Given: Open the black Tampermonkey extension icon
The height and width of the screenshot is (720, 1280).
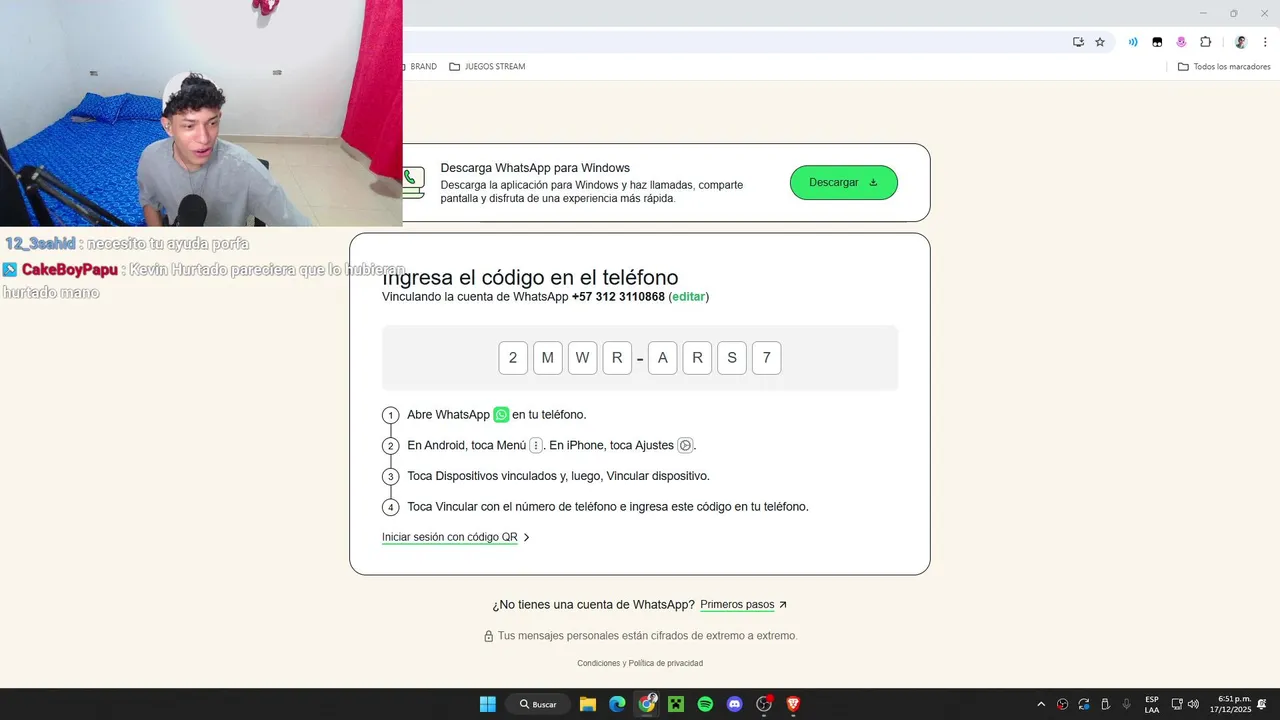Looking at the screenshot, I should 1157,42.
